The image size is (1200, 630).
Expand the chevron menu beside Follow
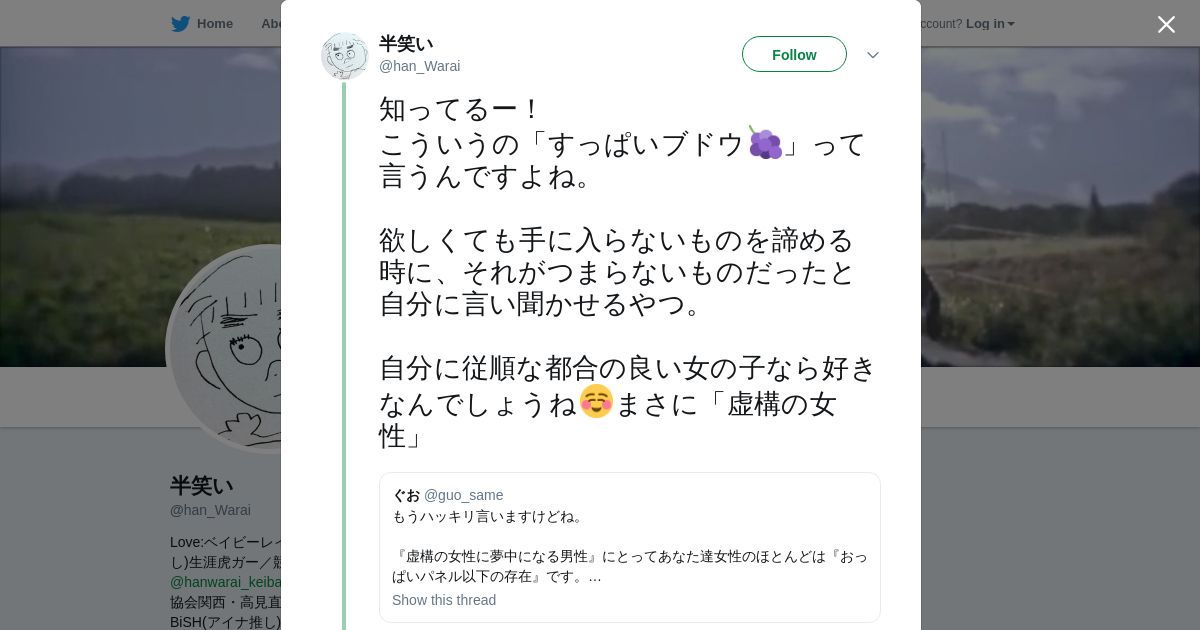(872, 55)
